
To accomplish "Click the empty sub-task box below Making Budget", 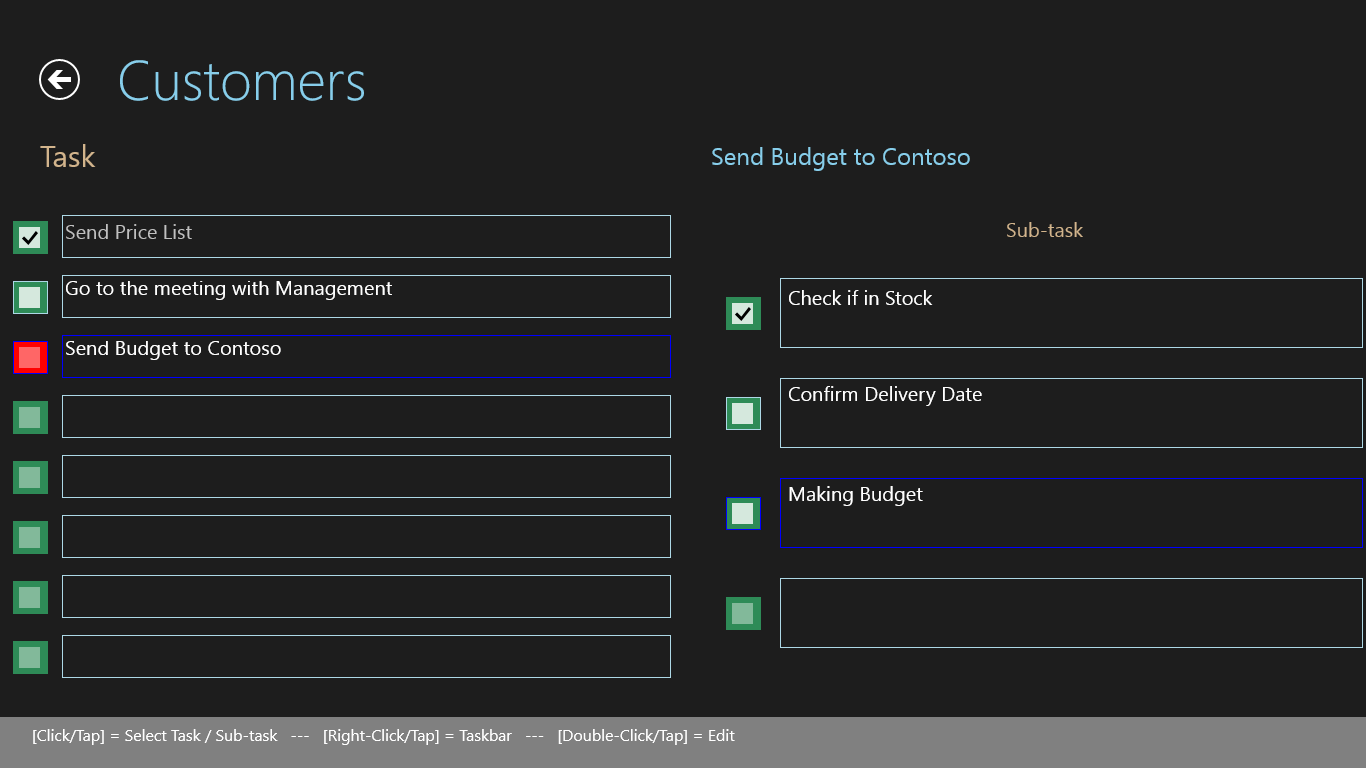I will click(1071, 613).
